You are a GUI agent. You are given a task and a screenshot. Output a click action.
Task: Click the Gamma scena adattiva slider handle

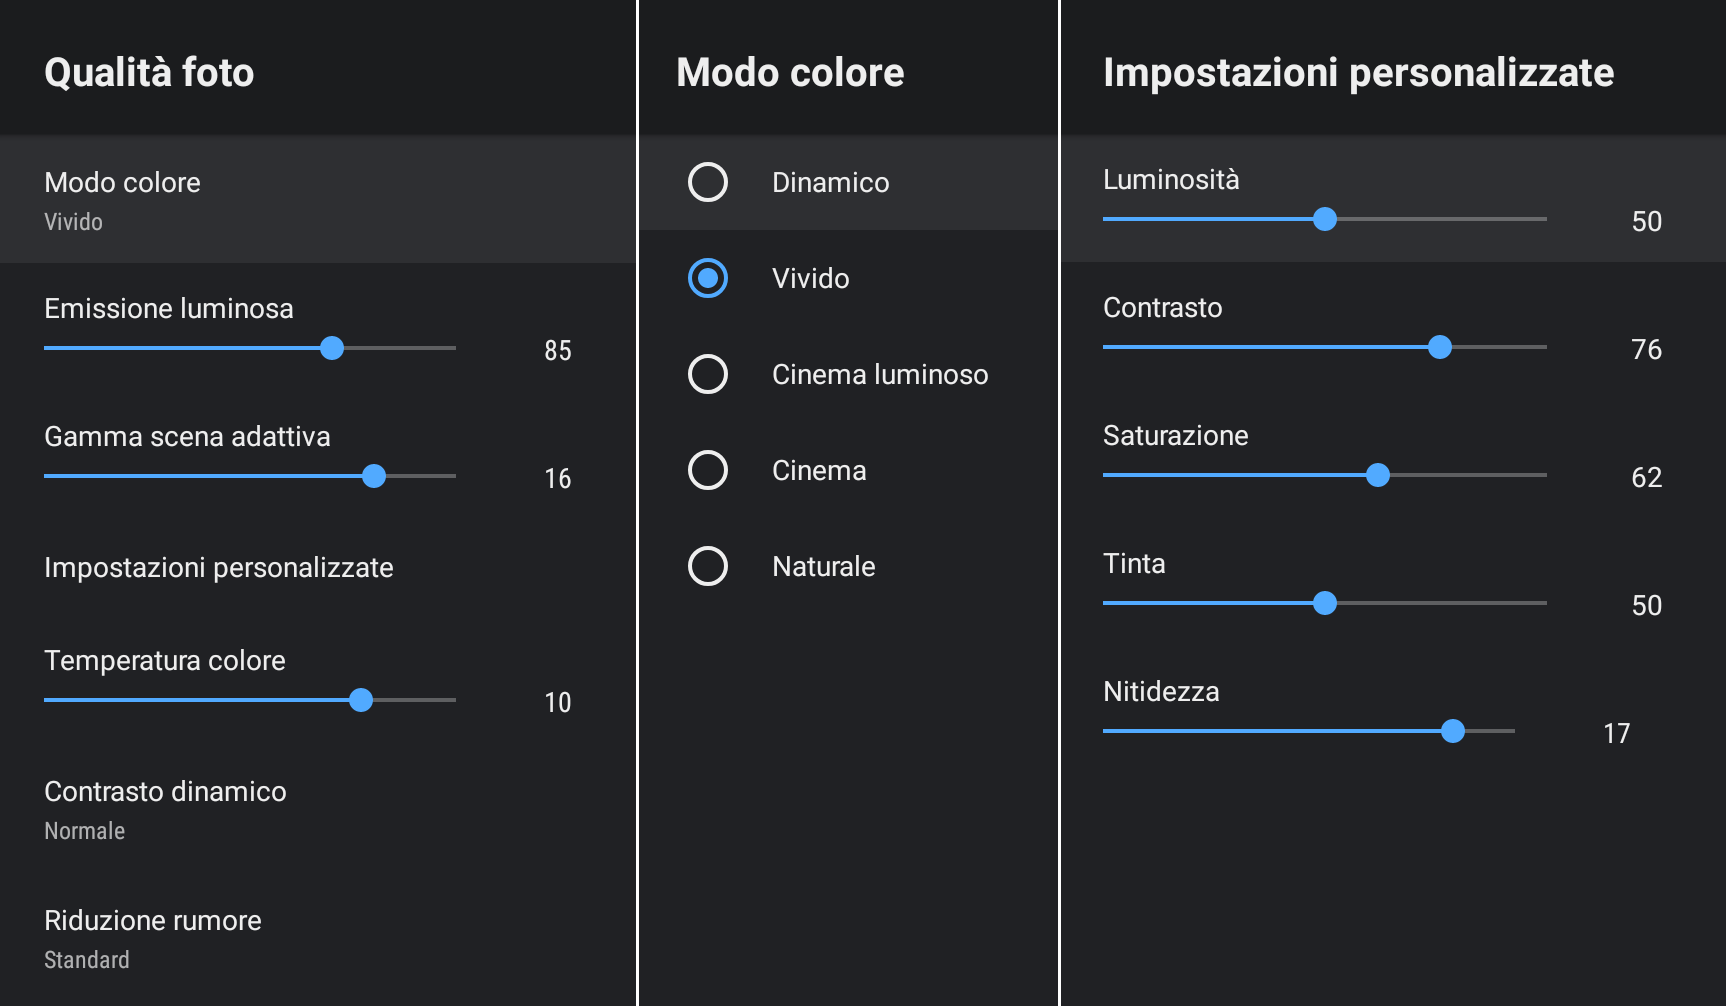374,476
